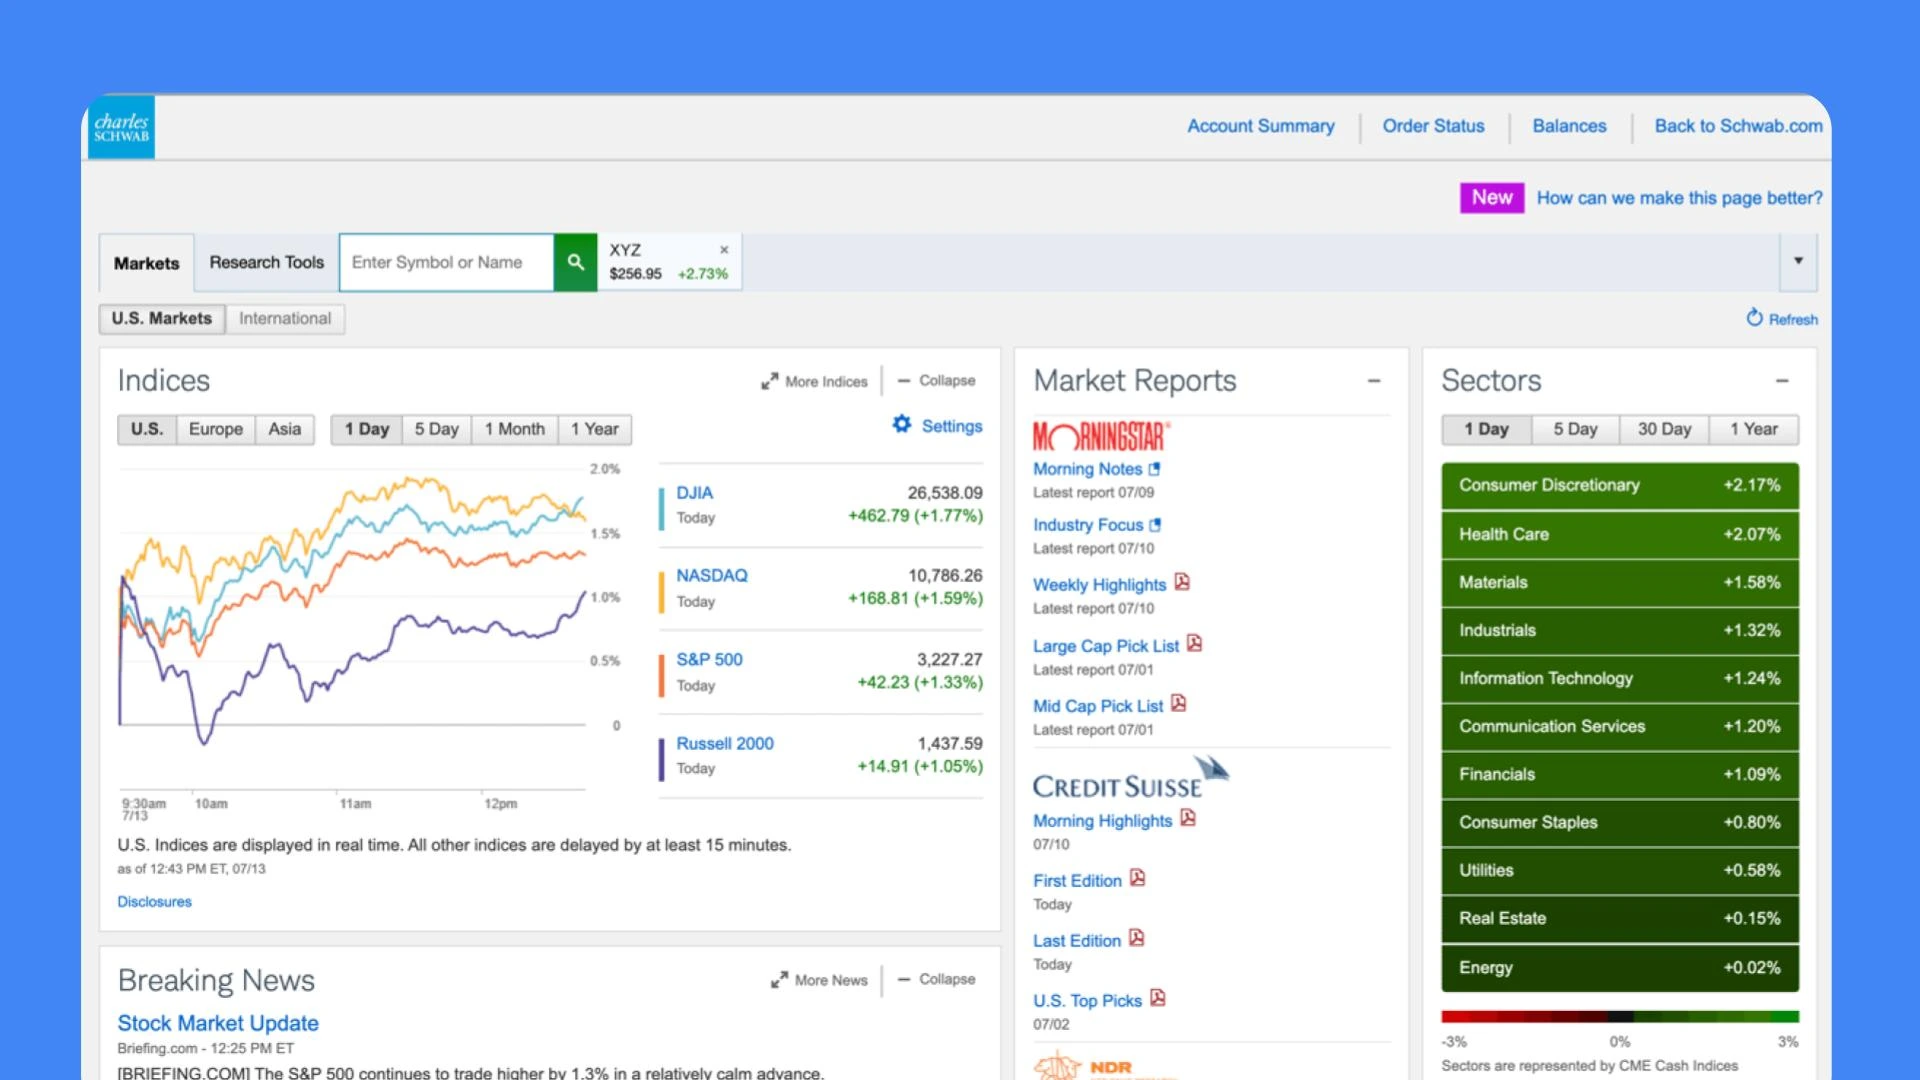Open Stock Market Update headline

[x=218, y=1023]
